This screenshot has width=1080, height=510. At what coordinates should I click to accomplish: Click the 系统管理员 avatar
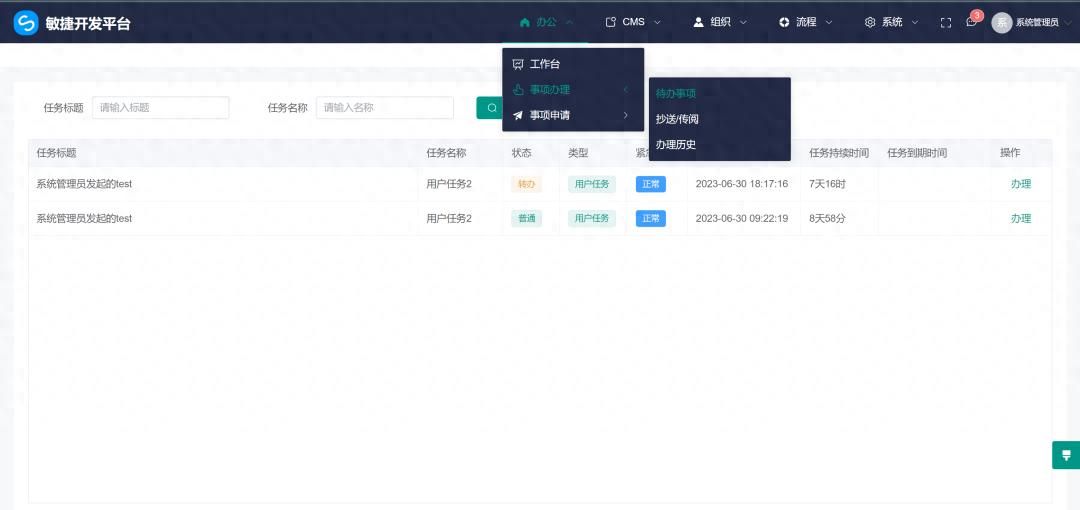tap(1001, 22)
